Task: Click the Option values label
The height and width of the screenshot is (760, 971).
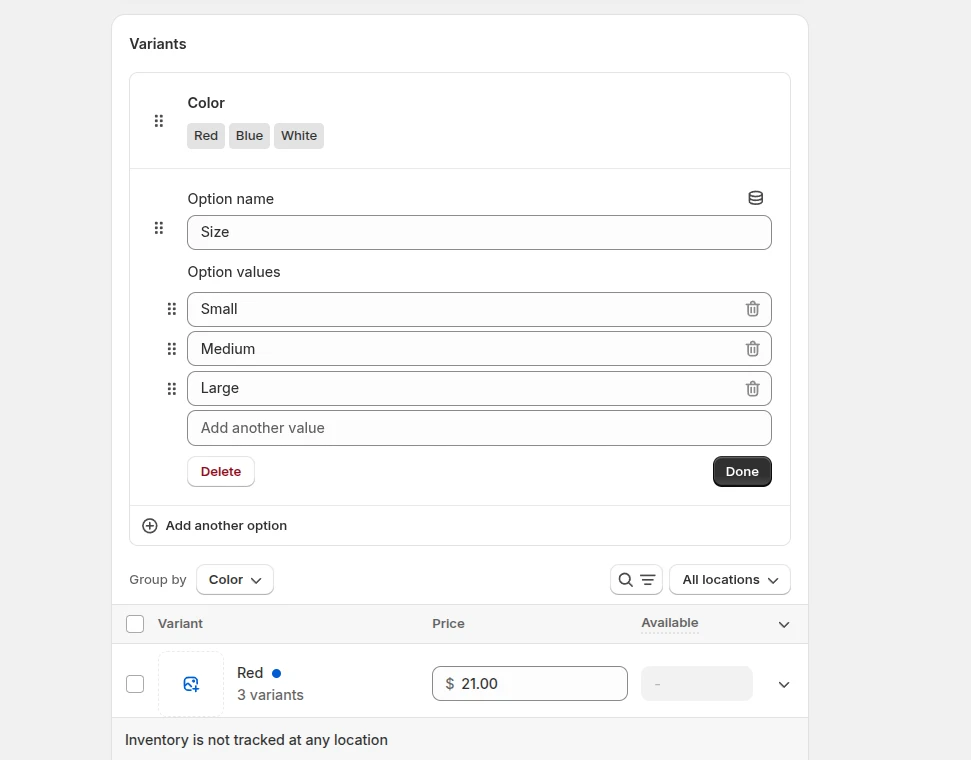Action: pyautogui.click(x=233, y=272)
